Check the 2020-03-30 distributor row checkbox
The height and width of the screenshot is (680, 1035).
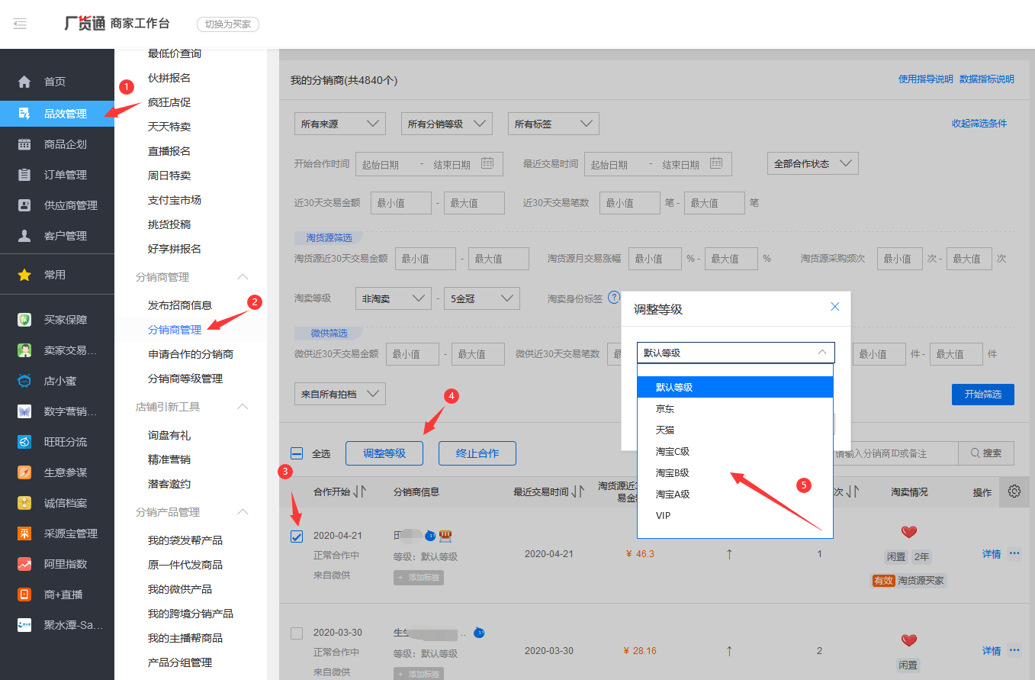click(x=297, y=633)
